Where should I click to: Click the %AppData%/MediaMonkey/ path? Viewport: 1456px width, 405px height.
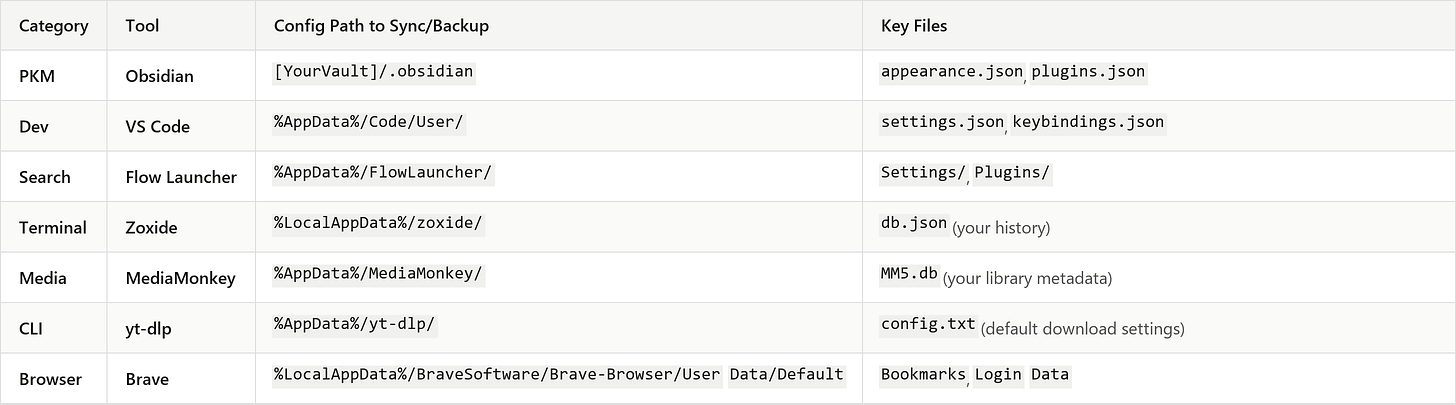(x=378, y=273)
